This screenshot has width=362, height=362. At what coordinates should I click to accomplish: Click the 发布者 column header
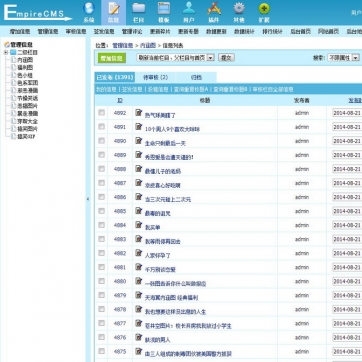[x=302, y=100]
